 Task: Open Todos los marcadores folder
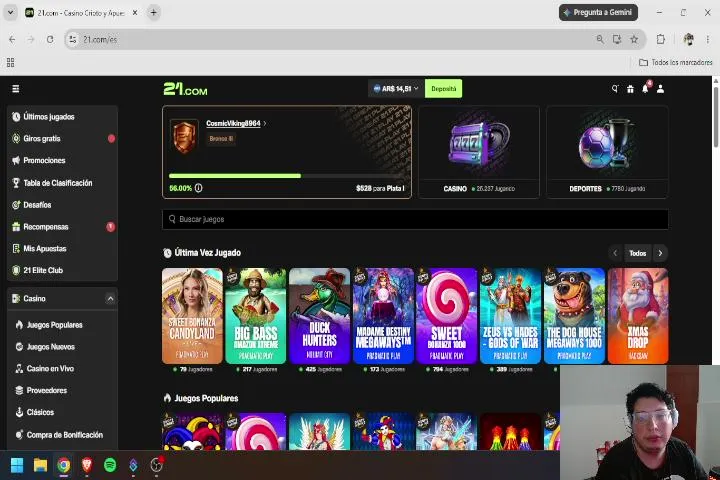676,62
